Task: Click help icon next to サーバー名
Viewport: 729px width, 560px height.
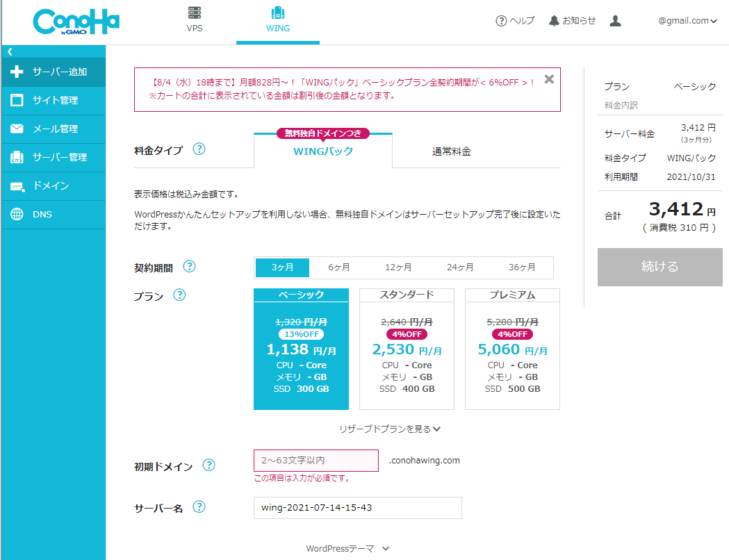Action: 199,507
